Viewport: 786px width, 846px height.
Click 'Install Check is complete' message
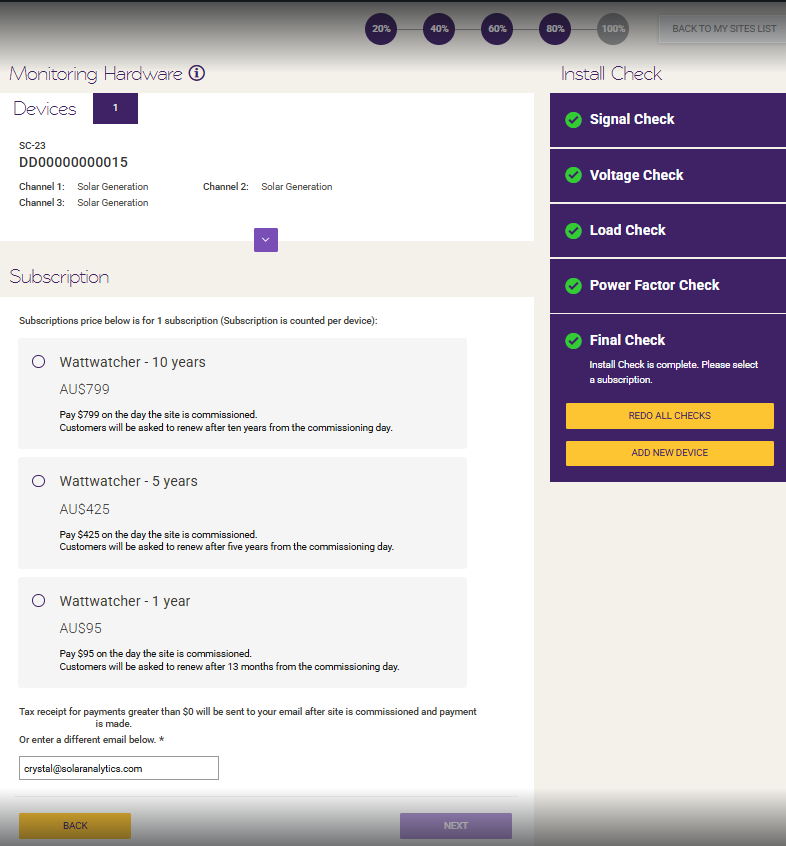click(x=673, y=372)
